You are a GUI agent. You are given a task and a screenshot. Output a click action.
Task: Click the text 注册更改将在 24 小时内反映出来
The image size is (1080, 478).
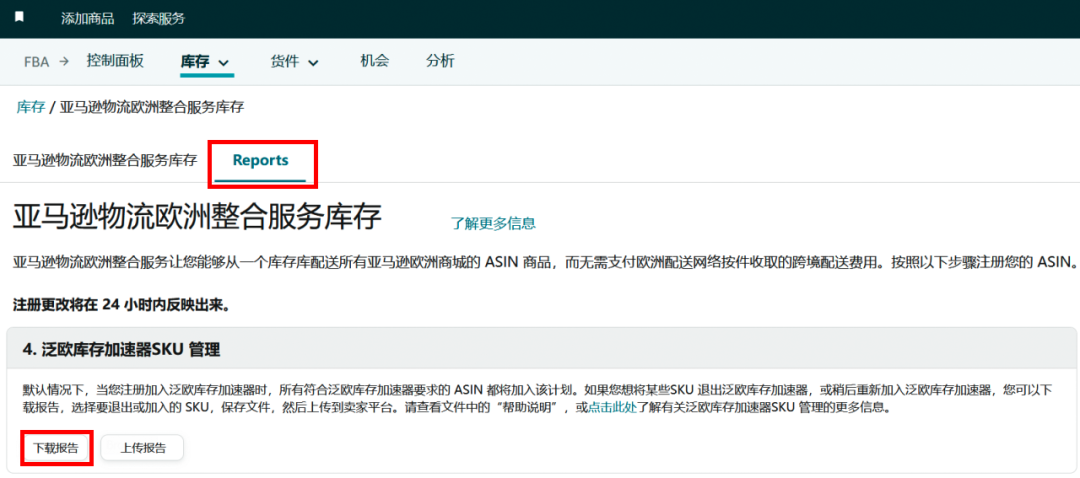pos(121,305)
